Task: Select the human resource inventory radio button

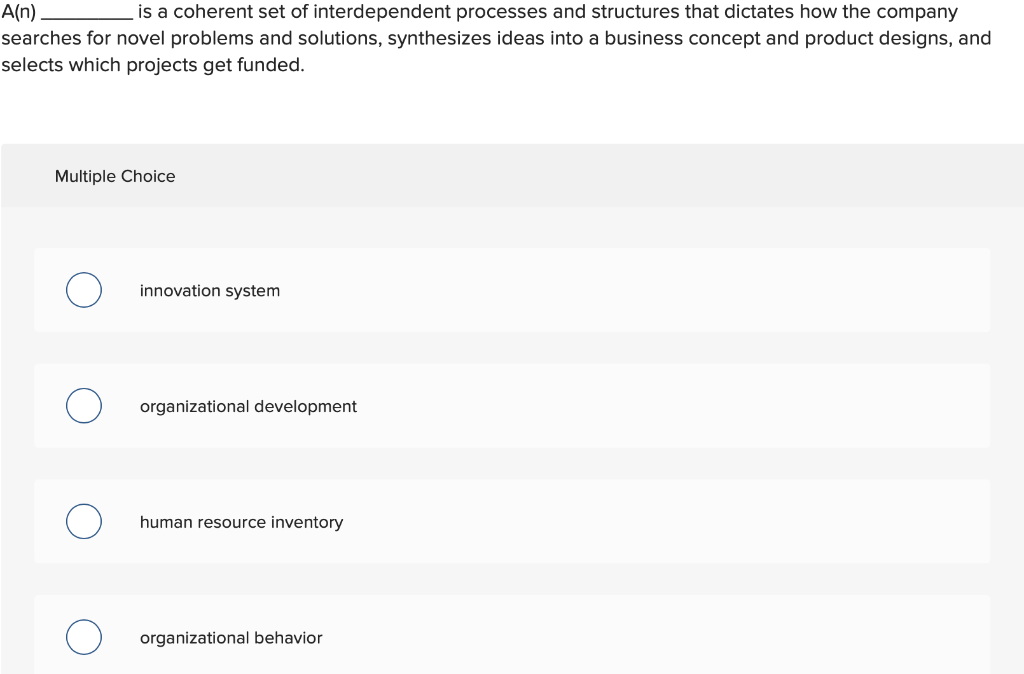Action: point(83,521)
